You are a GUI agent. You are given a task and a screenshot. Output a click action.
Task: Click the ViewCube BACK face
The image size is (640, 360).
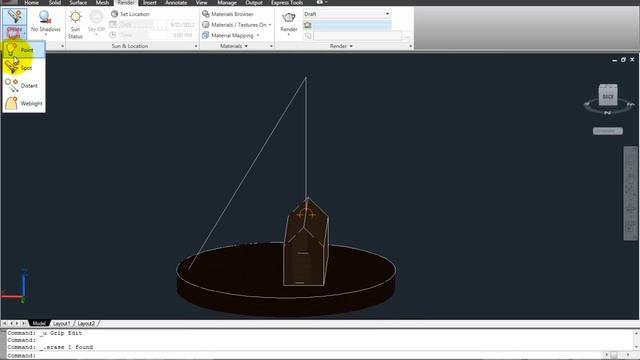(x=608, y=96)
